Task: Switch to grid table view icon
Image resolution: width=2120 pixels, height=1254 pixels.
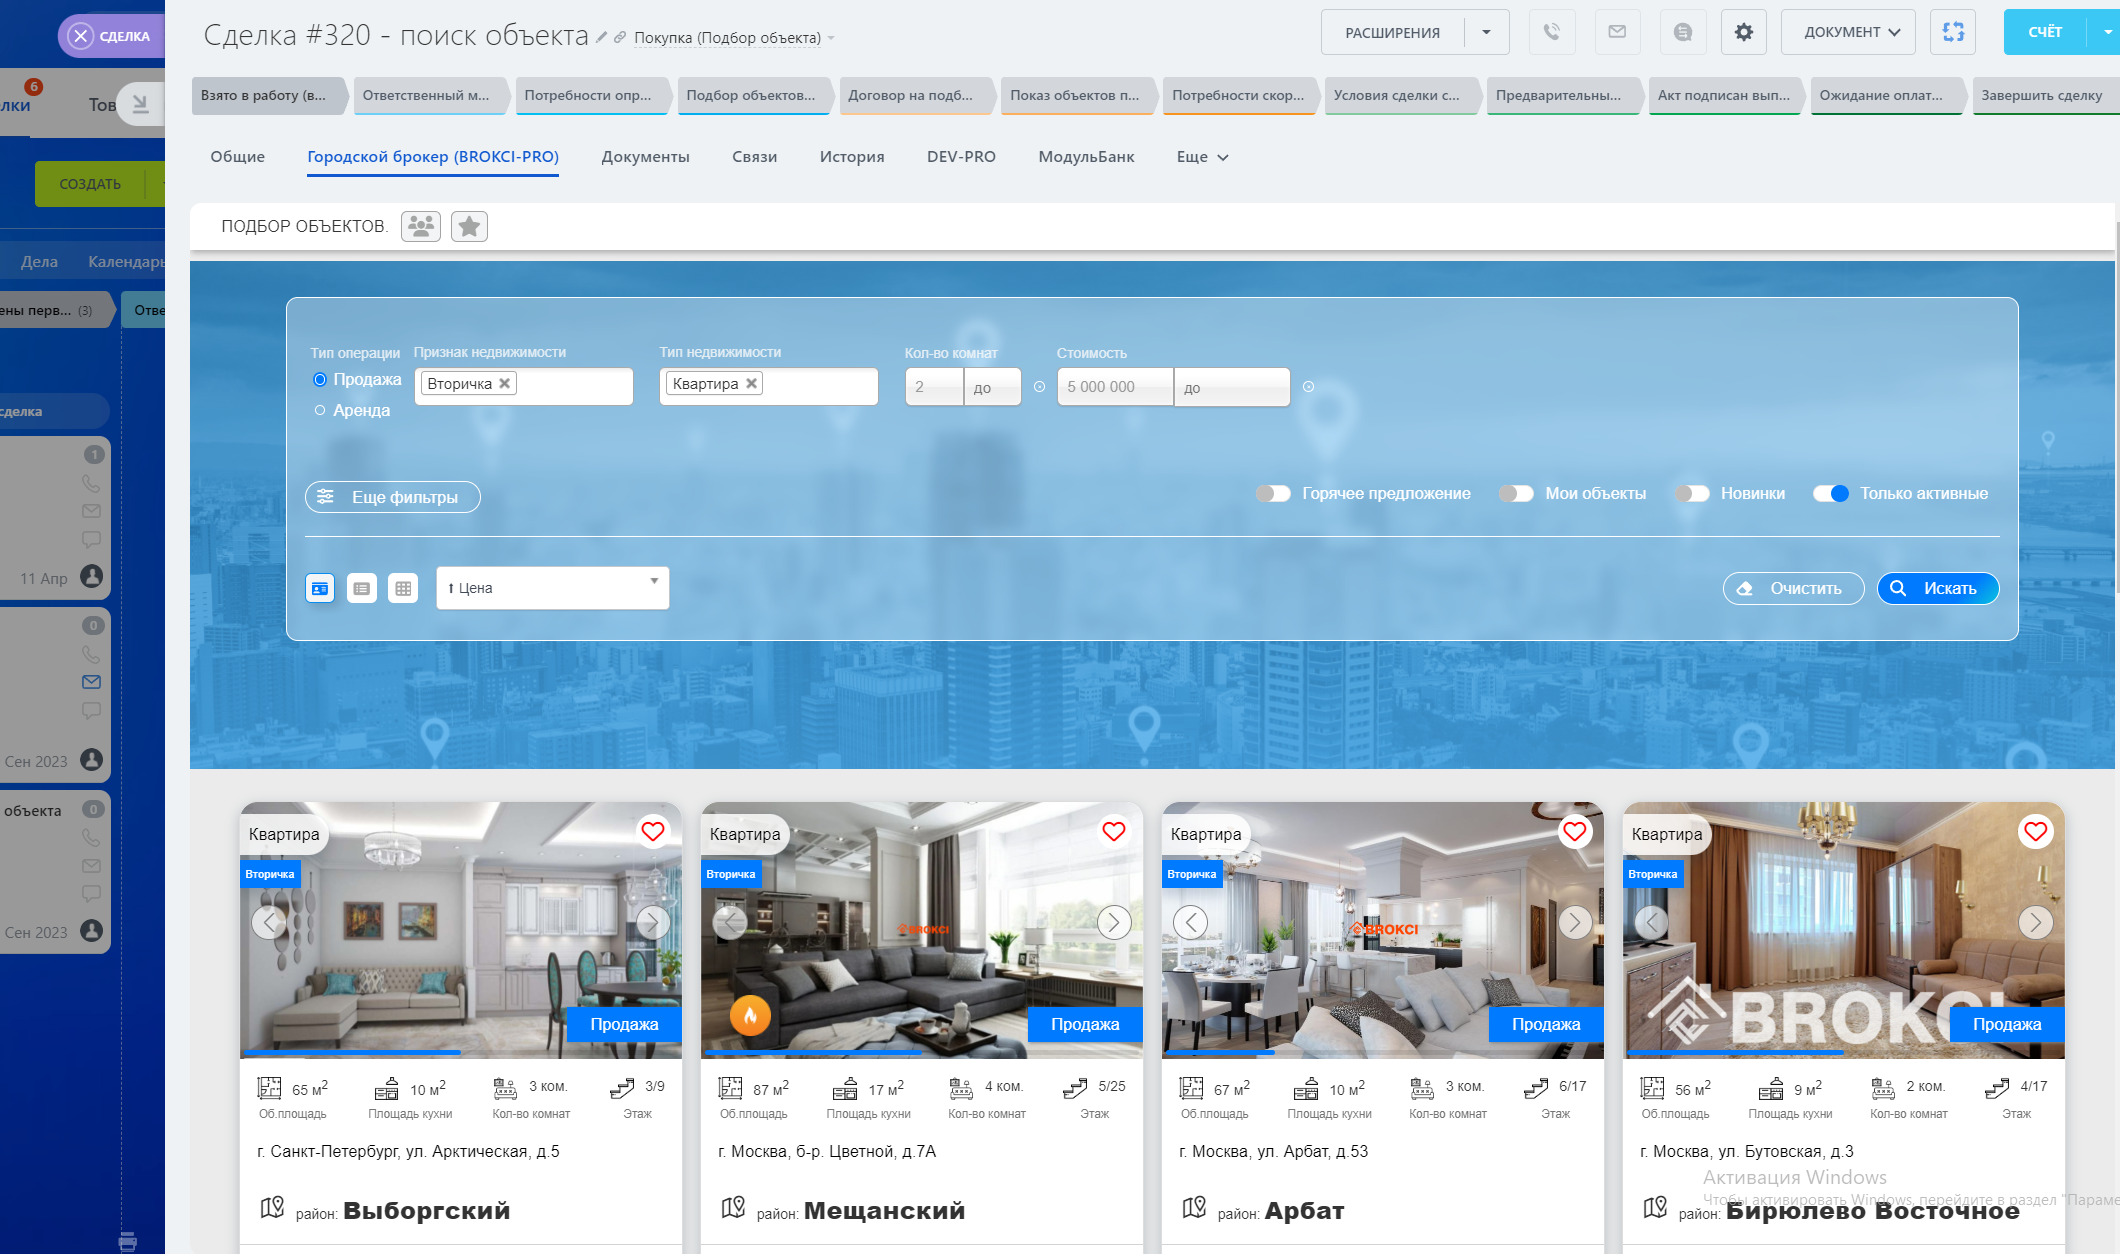Action: (403, 589)
